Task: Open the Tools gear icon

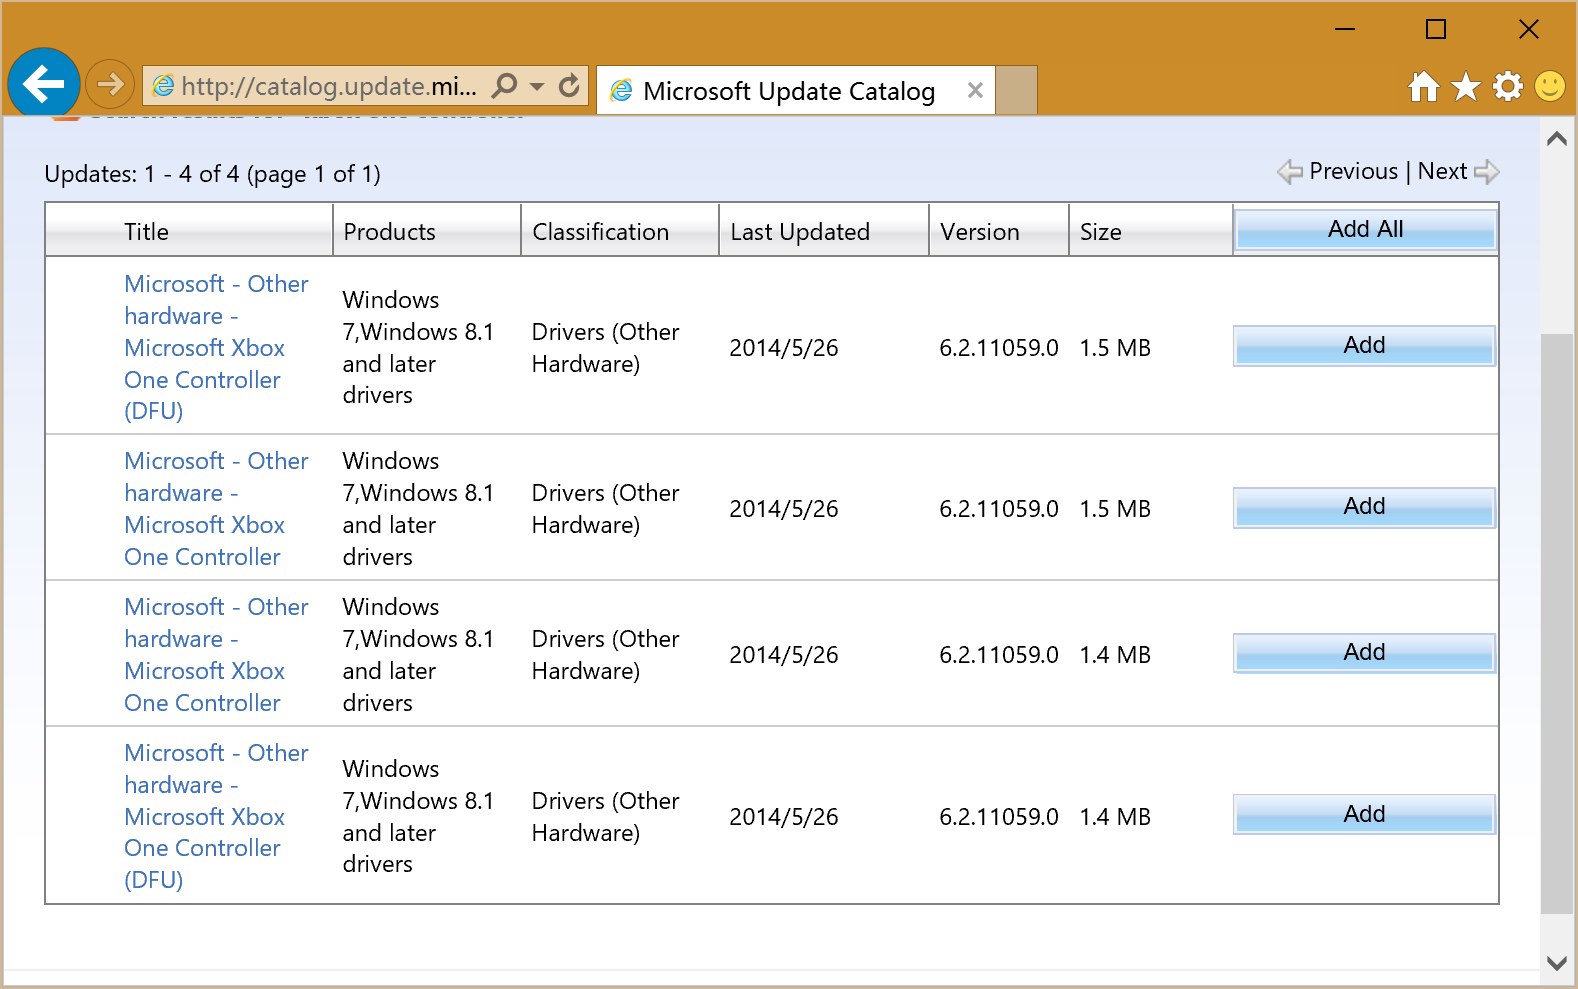Action: pos(1508,87)
